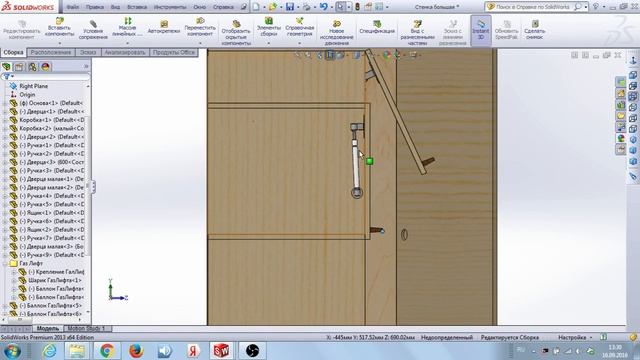Viewport: 640px width, 360px height.
Task: Open the DisplayManager sphere tab icon
Action: (45, 67)
